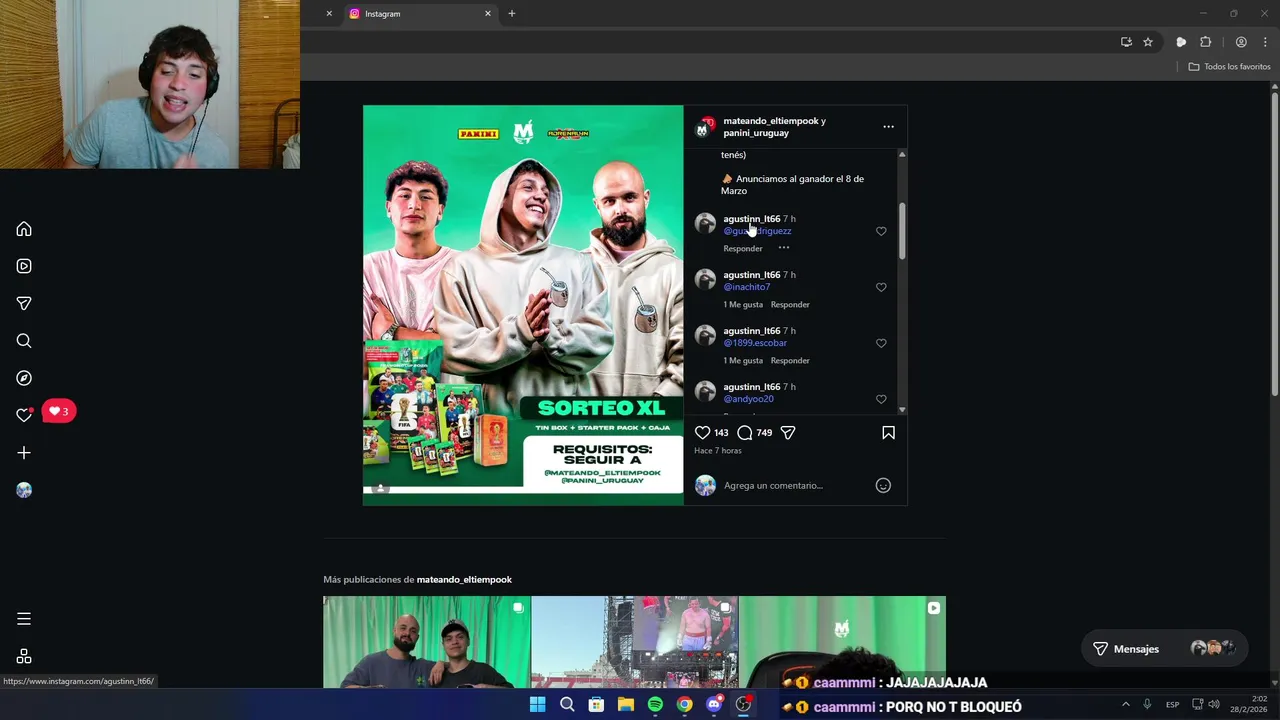View '1 Me gusta' on @inachito7 comment
This screenshot has width=1280, height=720.
click(743, 304)
